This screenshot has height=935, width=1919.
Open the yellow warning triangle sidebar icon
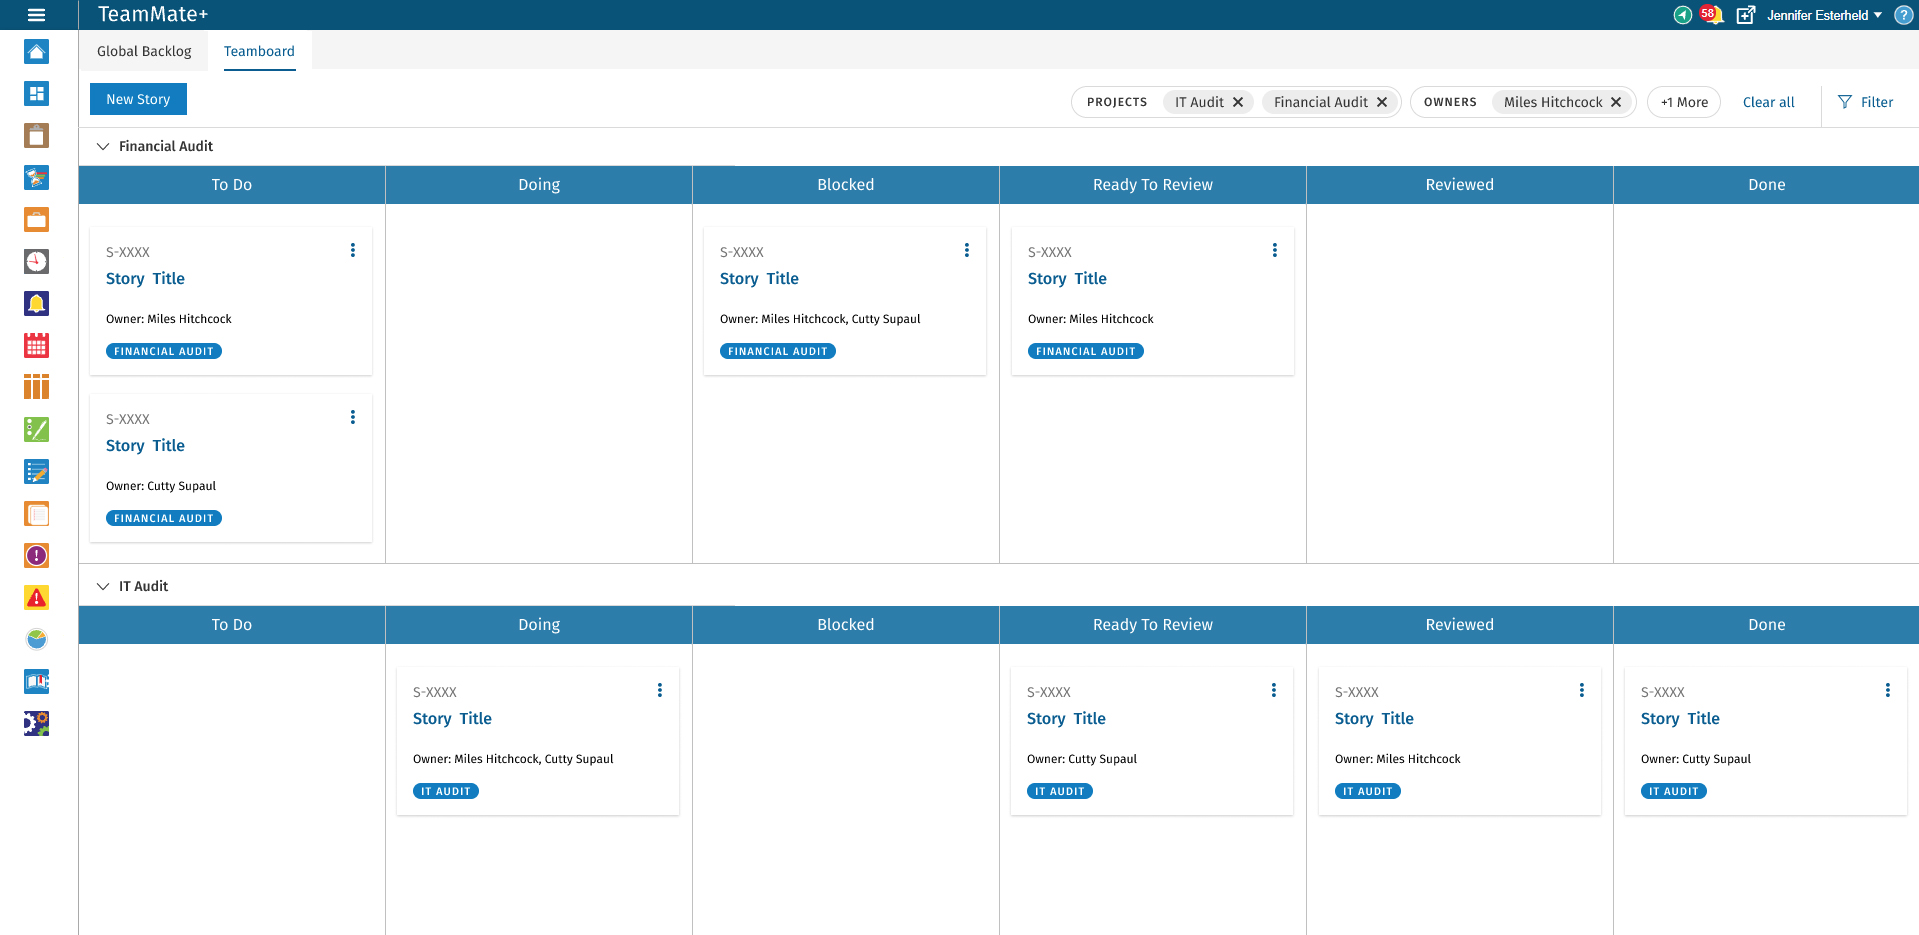tap(37, 598)
